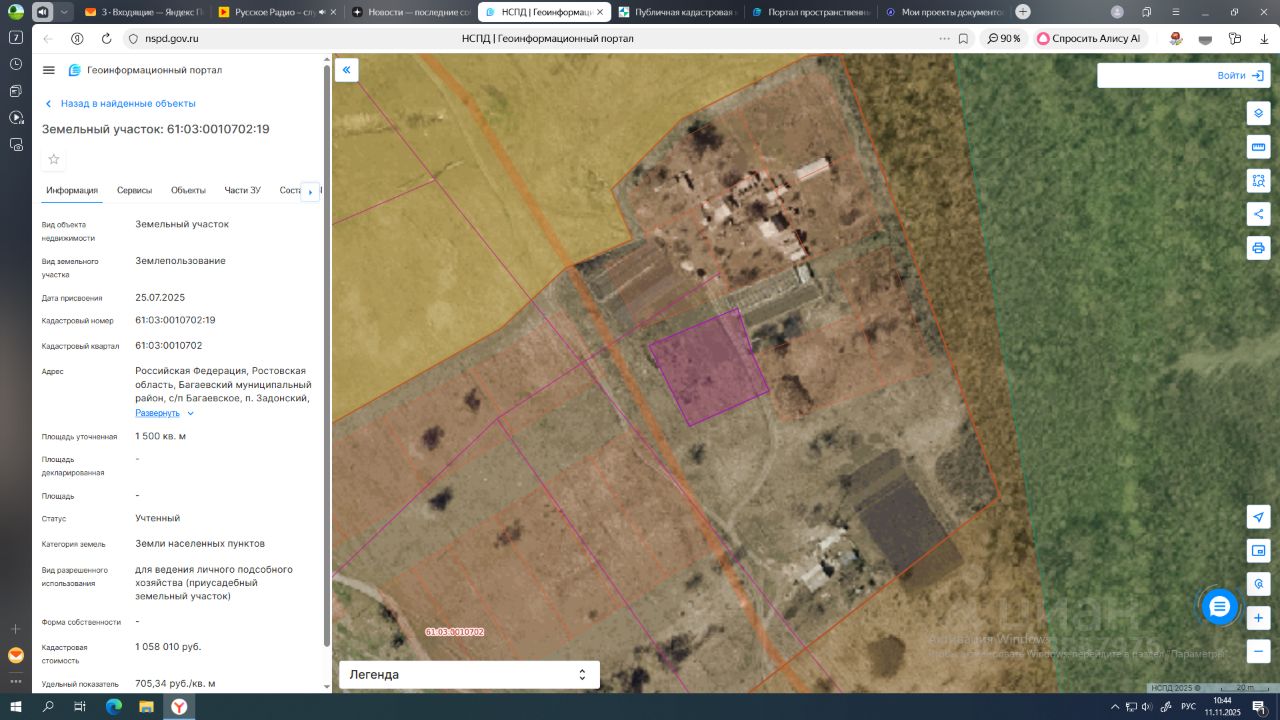Switch to the Части ЗУ tab

[x=243, y=190]
